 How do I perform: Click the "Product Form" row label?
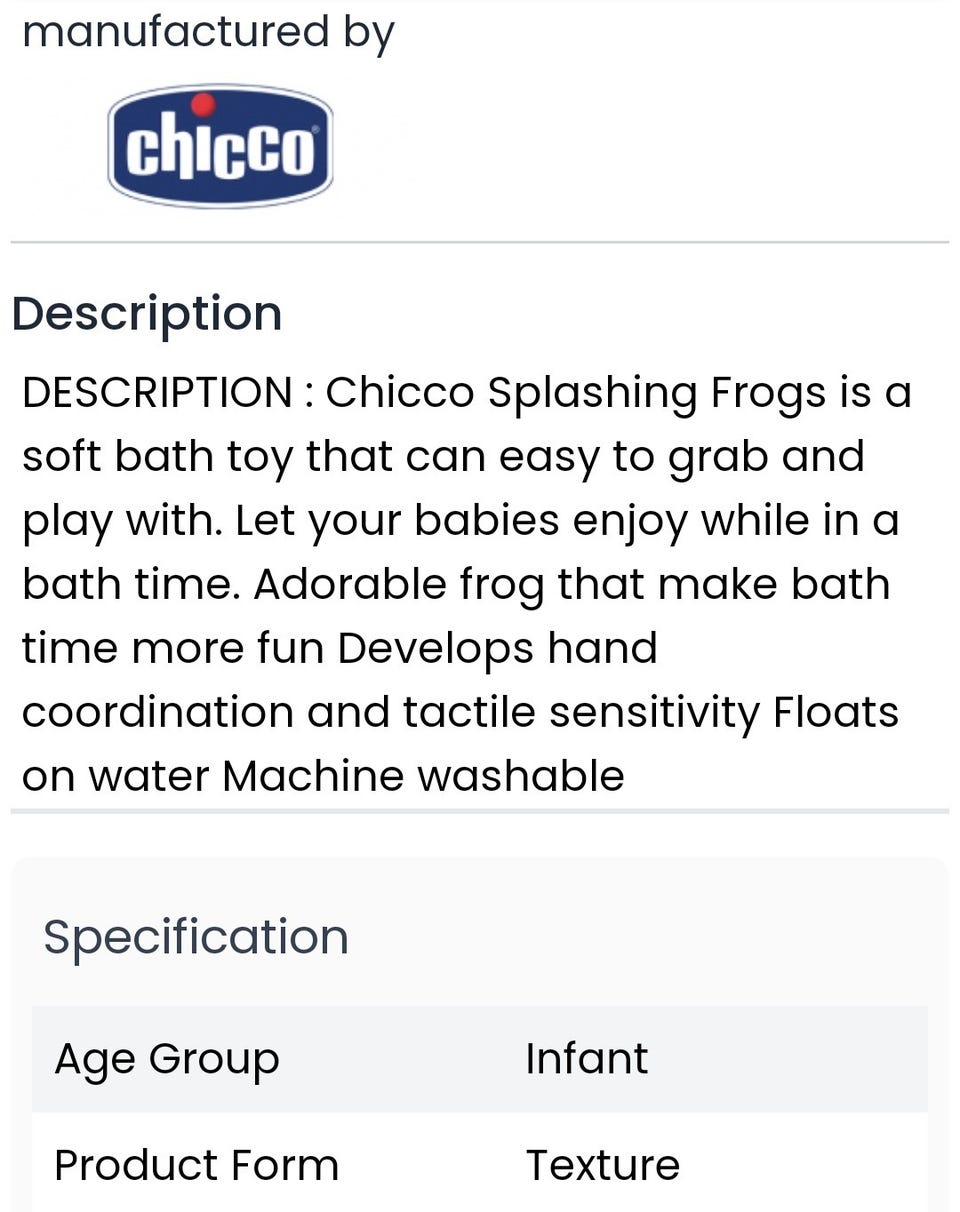(x=196, y=1165)
